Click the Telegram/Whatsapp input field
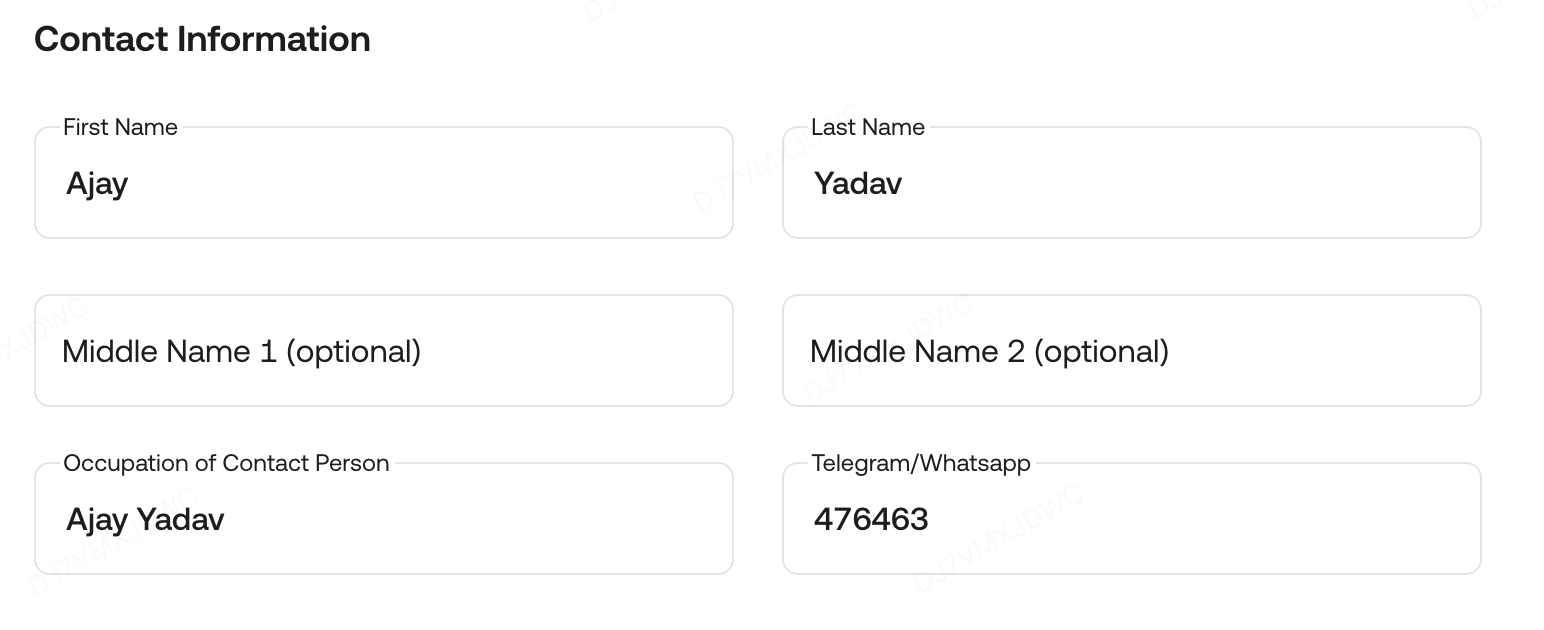1544x630 pixels. point(1131,519)
